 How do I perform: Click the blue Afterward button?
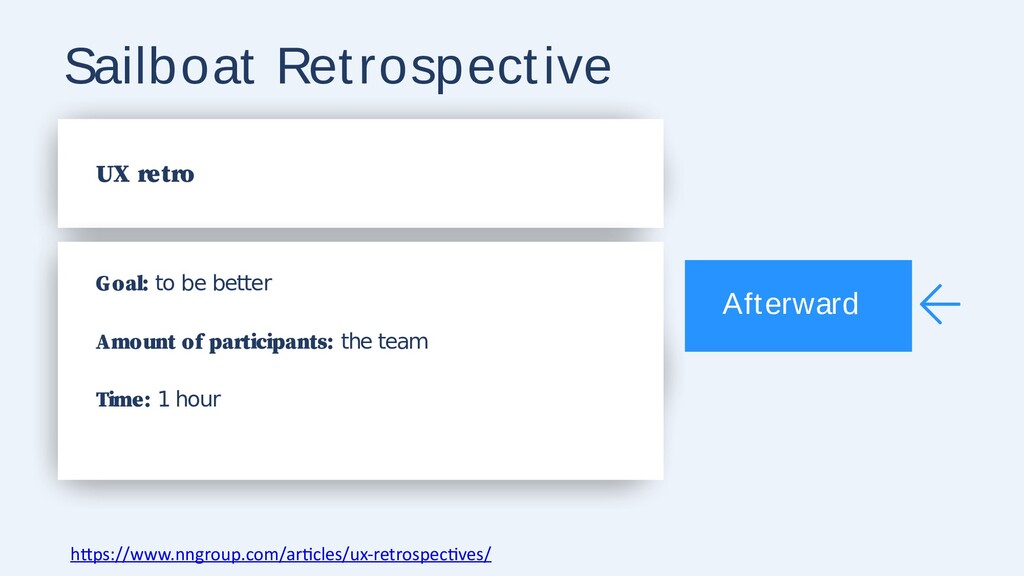798,306
